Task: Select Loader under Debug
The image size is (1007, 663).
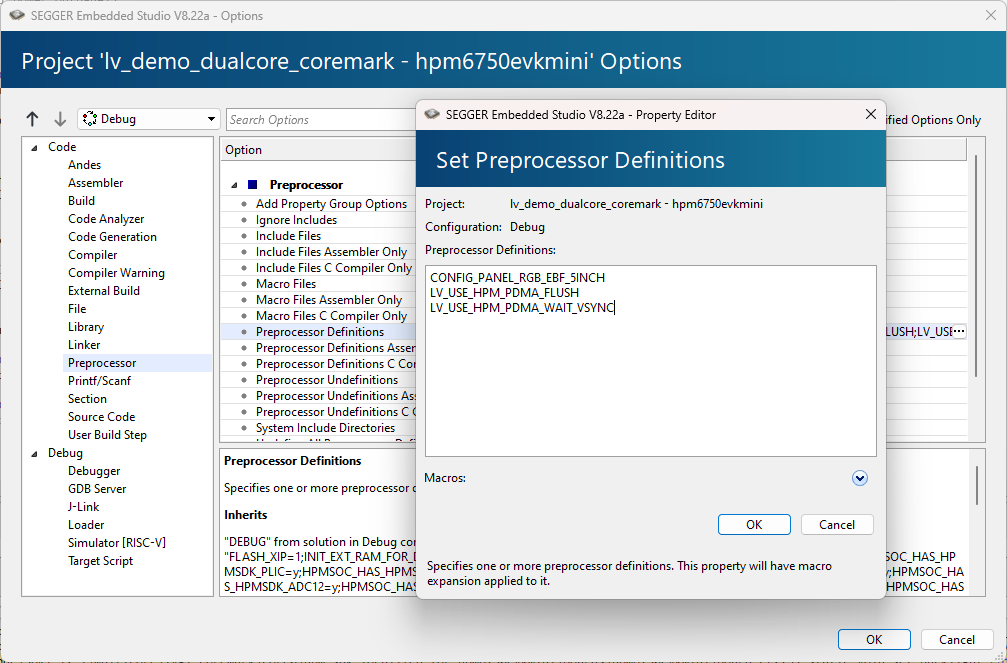Action: pos(86,525)
